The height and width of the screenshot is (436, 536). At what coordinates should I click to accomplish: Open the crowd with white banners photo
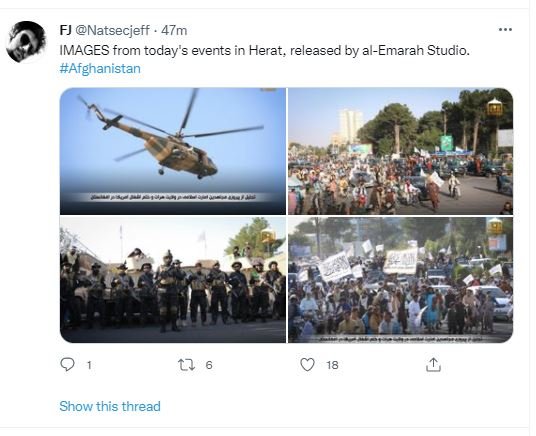400,280
